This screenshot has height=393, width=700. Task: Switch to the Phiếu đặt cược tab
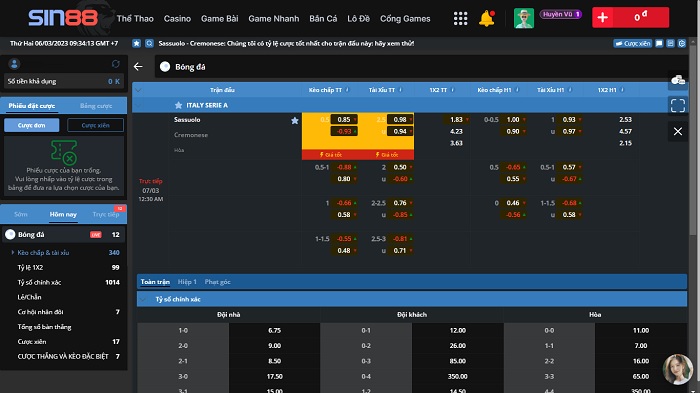click(32, 106)
